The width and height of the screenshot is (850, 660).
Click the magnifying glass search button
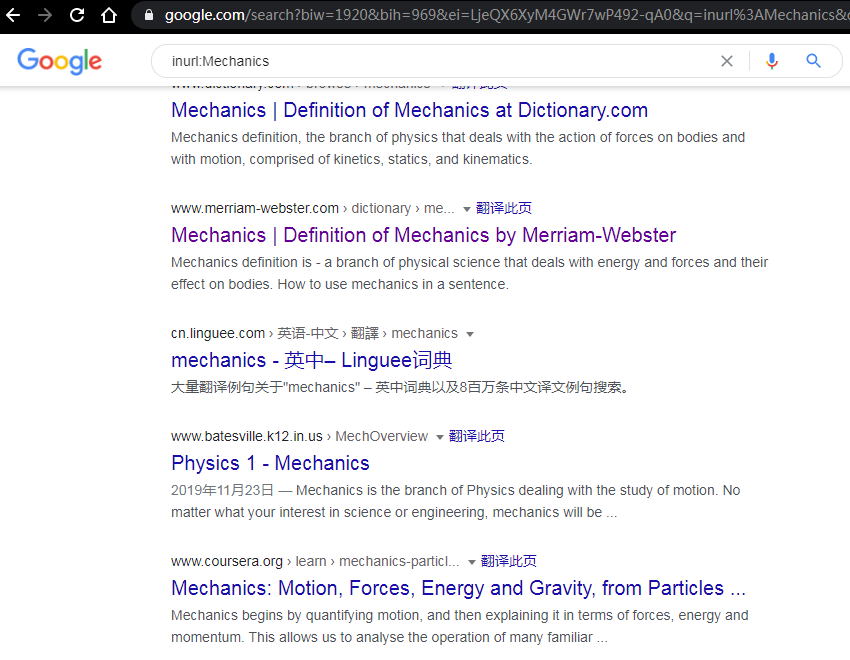(x=814, y=61)
